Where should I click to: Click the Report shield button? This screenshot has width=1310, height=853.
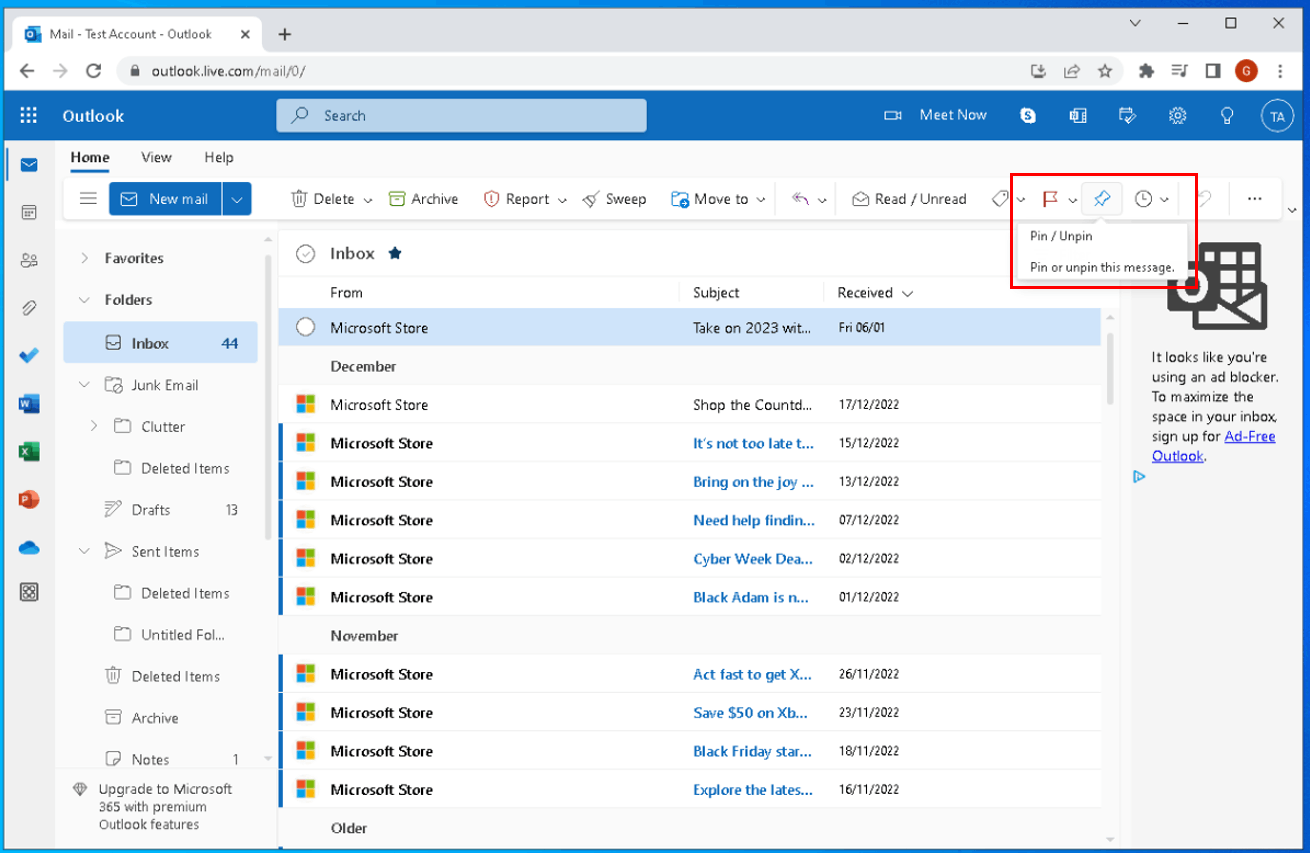[x=516, y=199]
